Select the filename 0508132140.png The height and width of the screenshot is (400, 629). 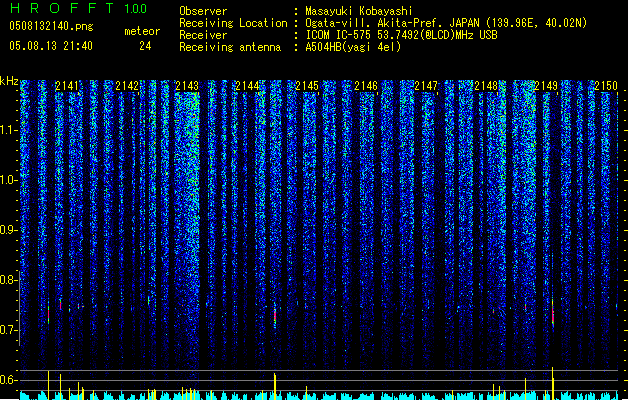click(51, 26)
